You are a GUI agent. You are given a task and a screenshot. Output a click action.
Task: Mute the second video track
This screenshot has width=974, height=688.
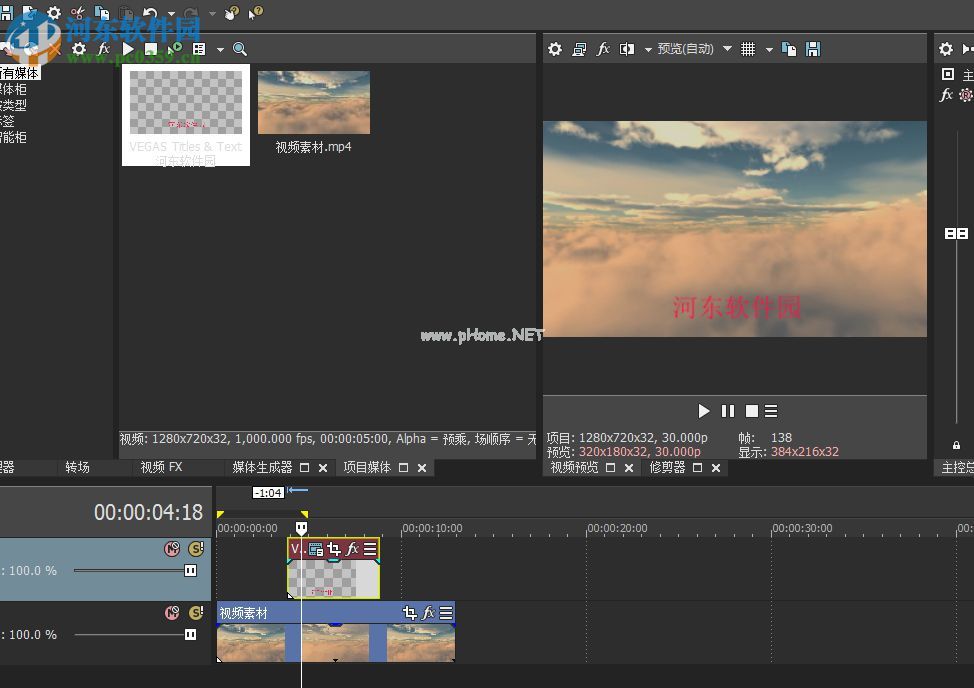pyautogui.click(x=172, y=613)
